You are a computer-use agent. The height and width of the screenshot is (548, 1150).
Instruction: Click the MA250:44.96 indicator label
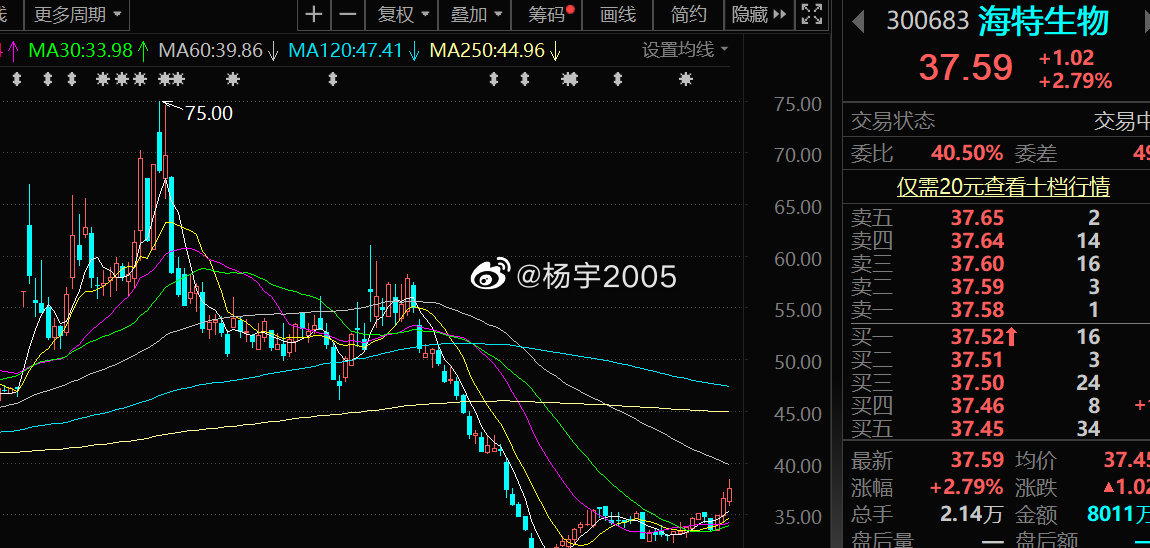pyautogui.click(x=495, y=51)
